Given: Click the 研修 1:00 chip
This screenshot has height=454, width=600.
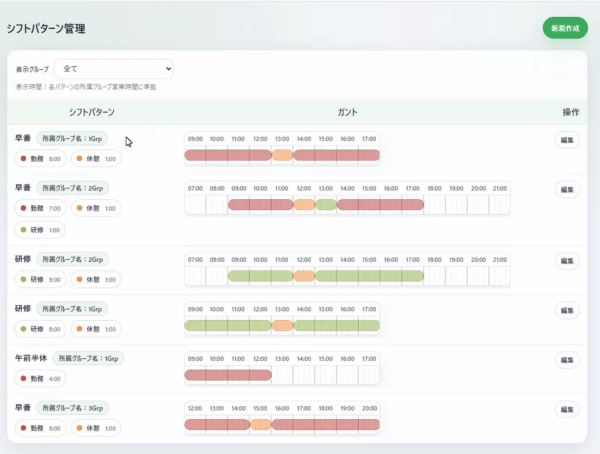Looking at the screenshot, I should coord(40,230).
